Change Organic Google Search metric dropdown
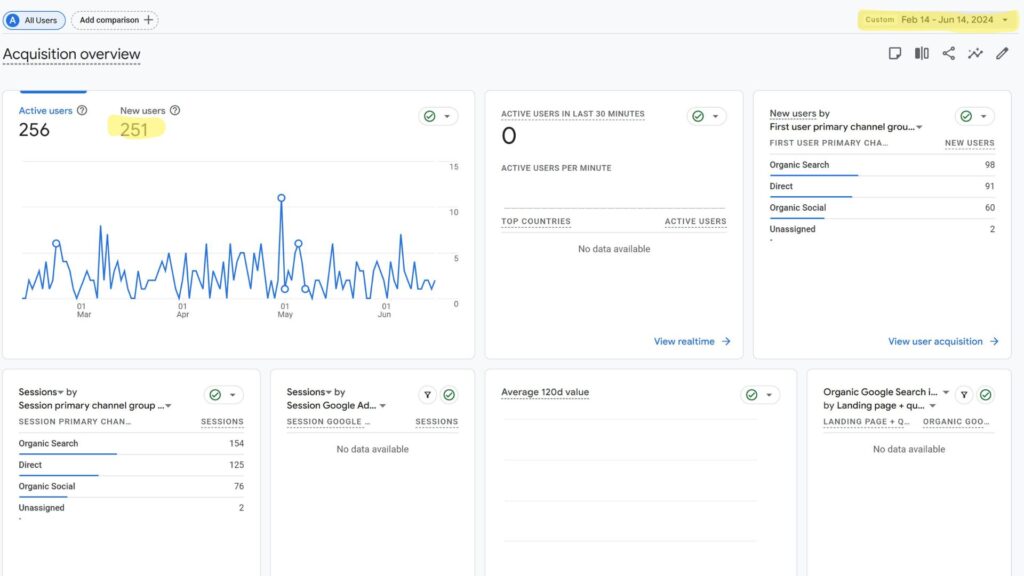The height and width of the screenshot is (576, 1024). [x=886, y=392]
